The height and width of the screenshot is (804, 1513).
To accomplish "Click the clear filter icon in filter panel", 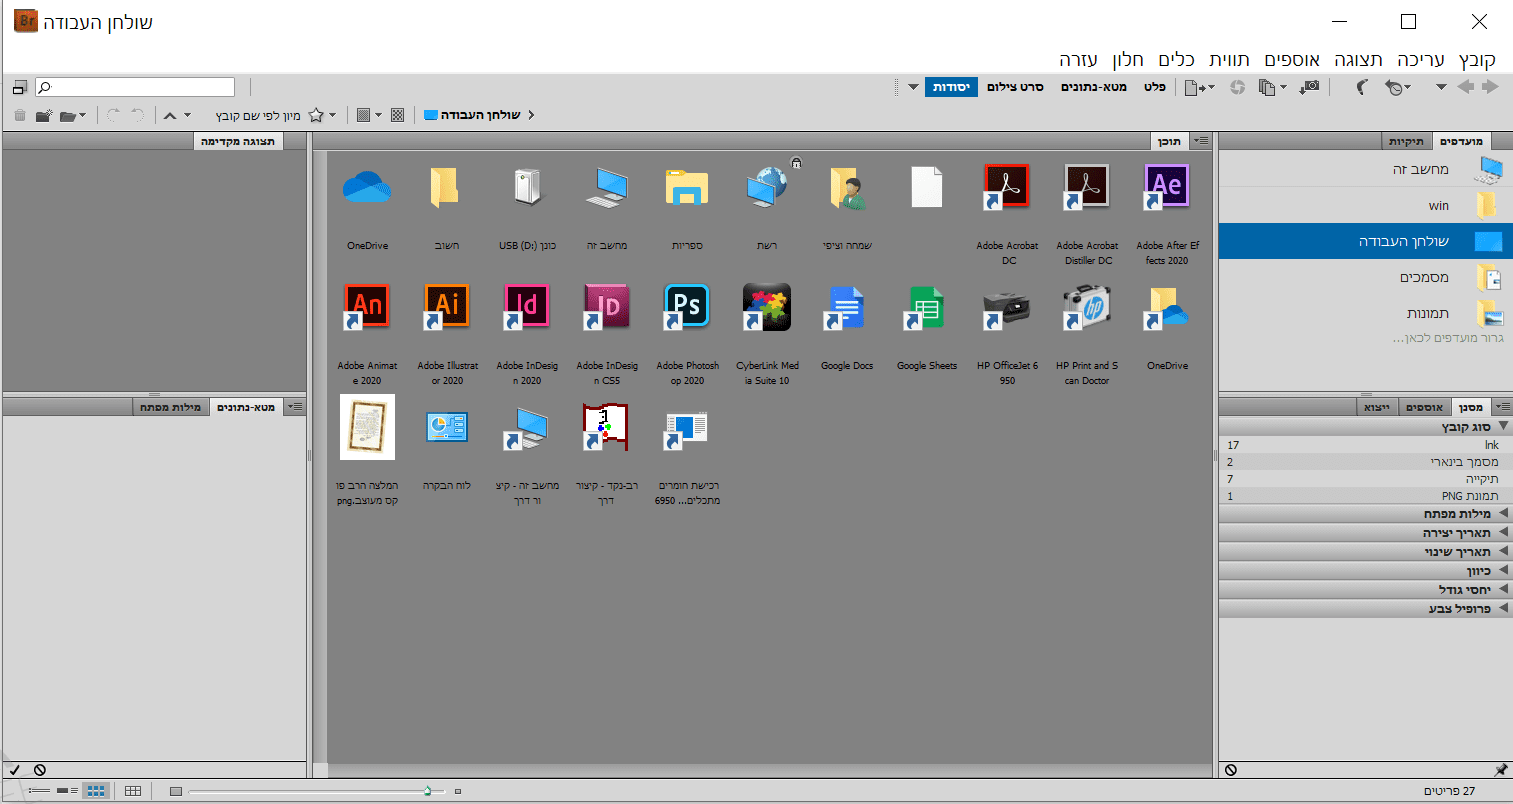I will point(1231,770).
